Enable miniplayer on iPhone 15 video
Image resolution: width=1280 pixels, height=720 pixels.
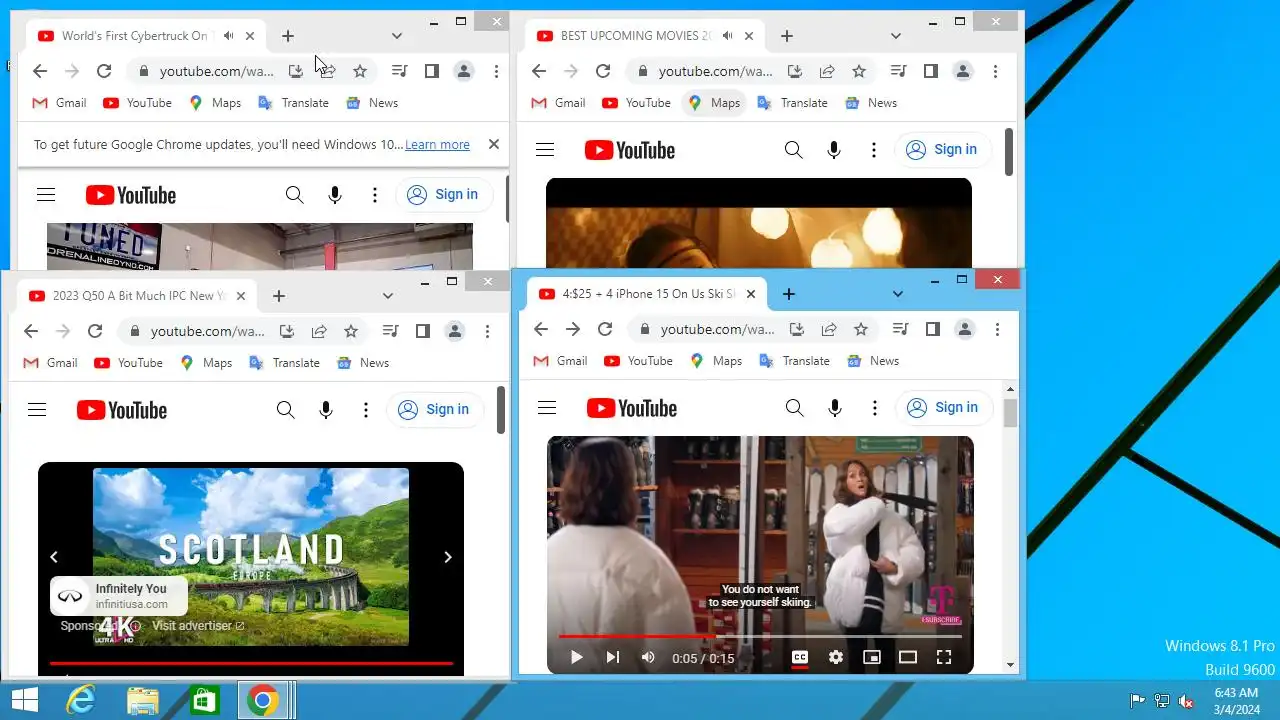tap(872, 657)
